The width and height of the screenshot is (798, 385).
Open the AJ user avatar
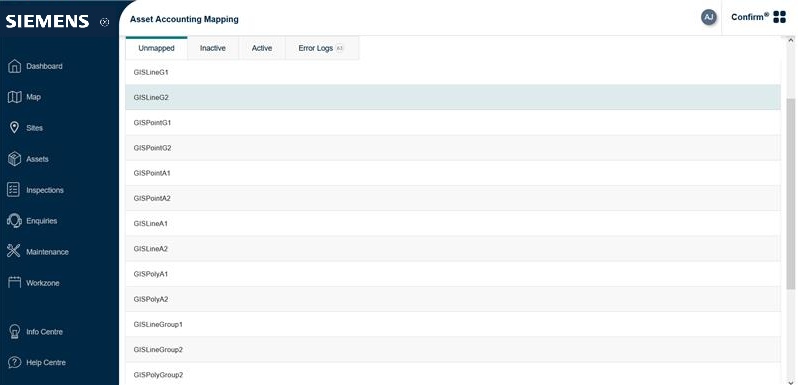click(708, 17)
